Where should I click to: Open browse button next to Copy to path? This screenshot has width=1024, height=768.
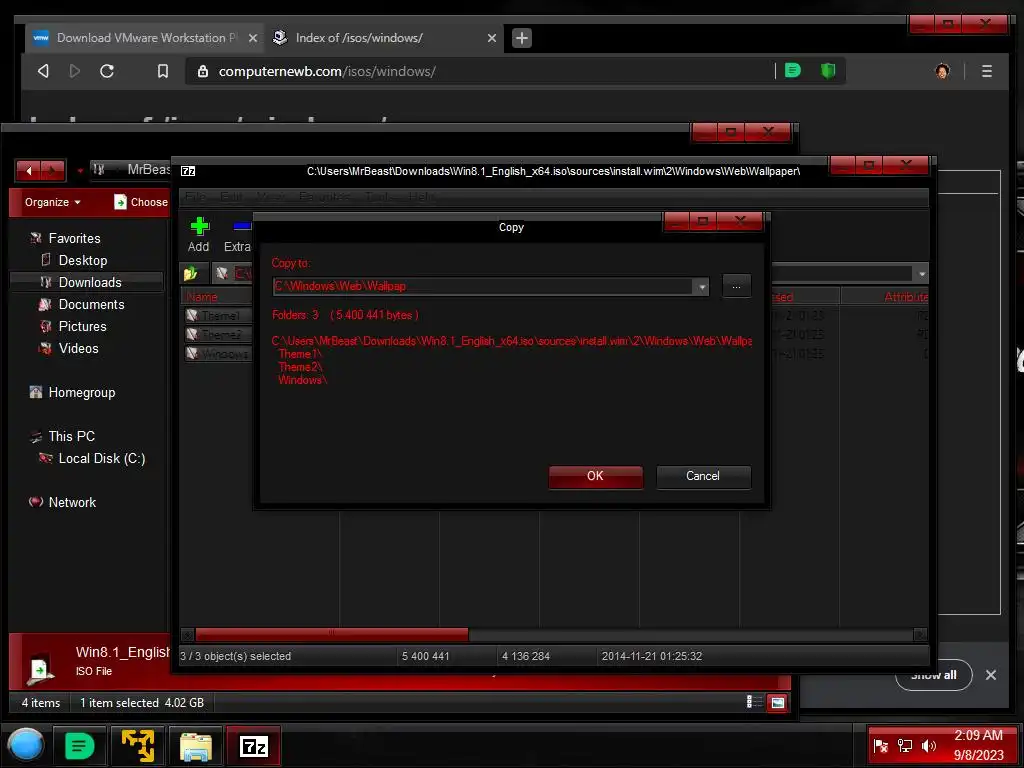coord(736,286)
